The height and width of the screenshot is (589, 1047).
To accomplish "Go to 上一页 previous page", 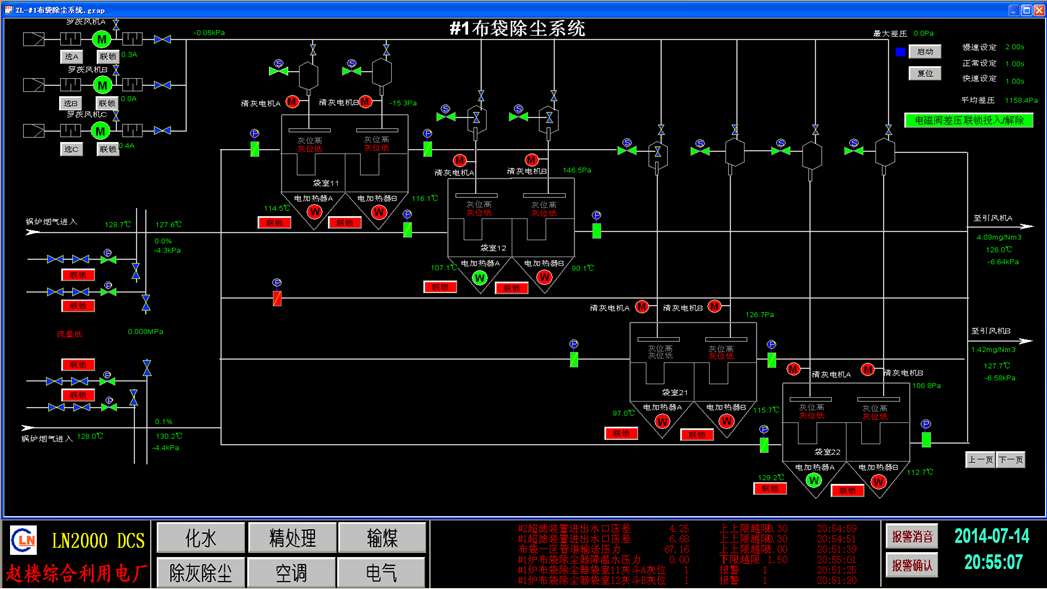I will pyautogui.click(x=980, y=459).
